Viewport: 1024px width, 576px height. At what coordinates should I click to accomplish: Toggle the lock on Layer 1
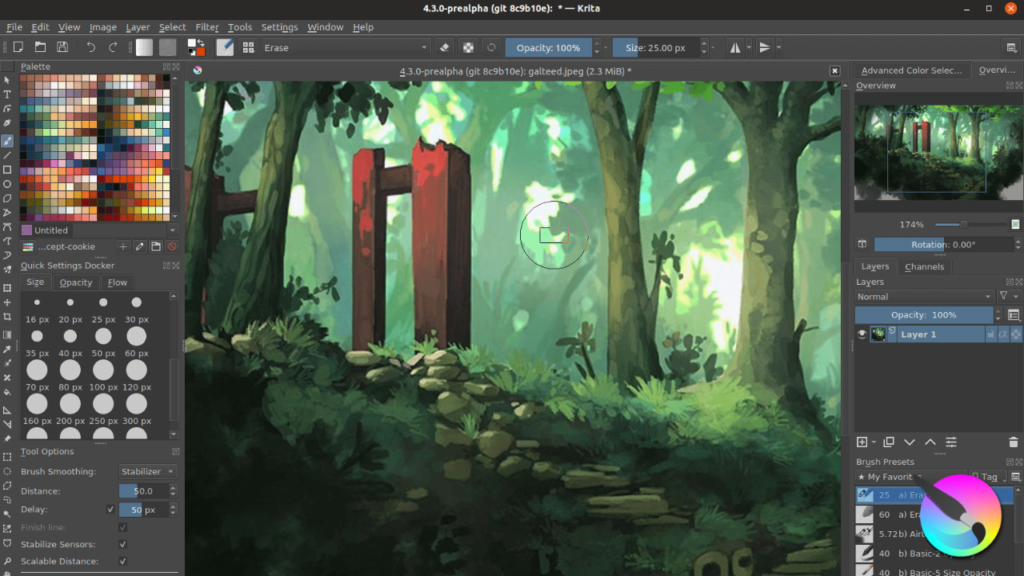pos(991,334)
